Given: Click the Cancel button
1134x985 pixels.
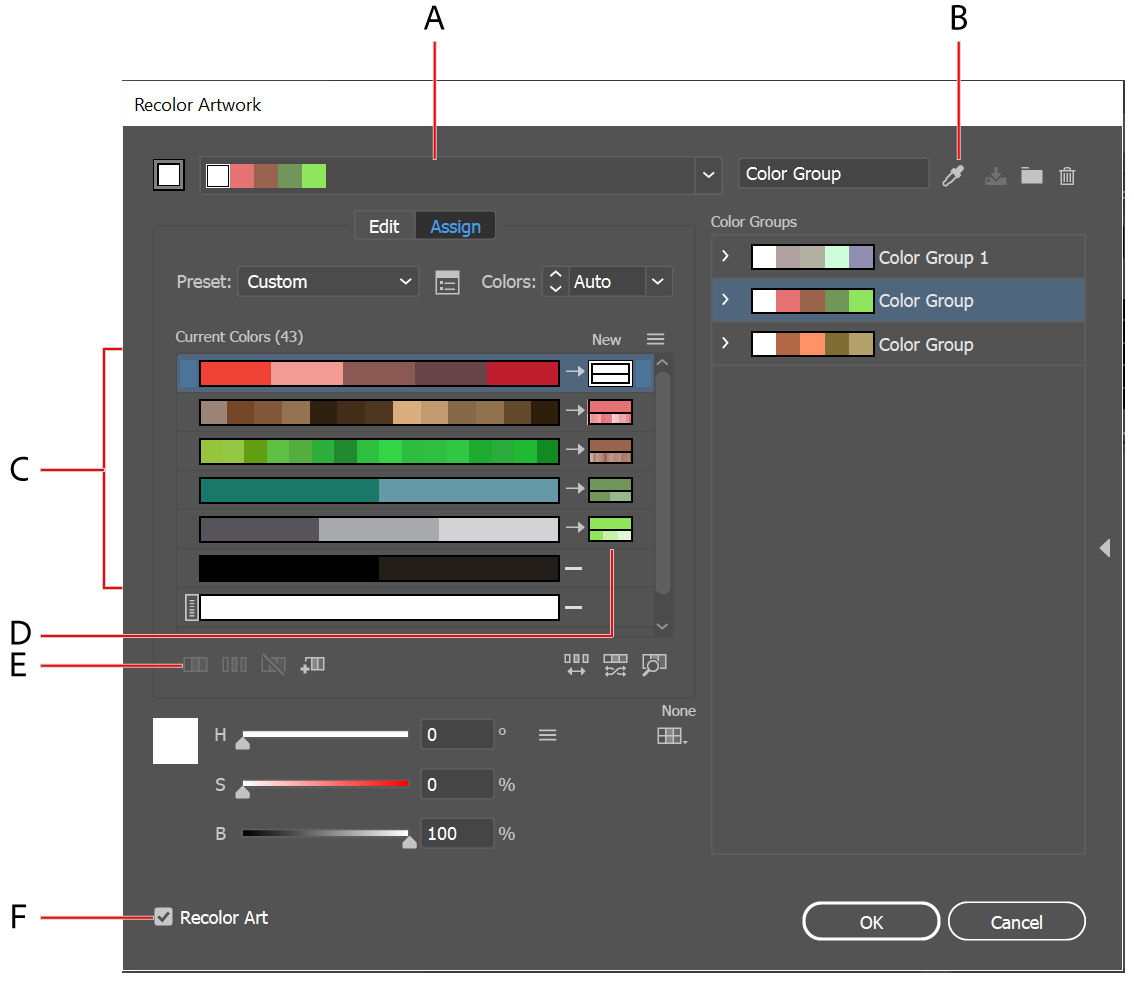Looking at the screenshot, I should pyautogui.click(x=1016, y=921).
